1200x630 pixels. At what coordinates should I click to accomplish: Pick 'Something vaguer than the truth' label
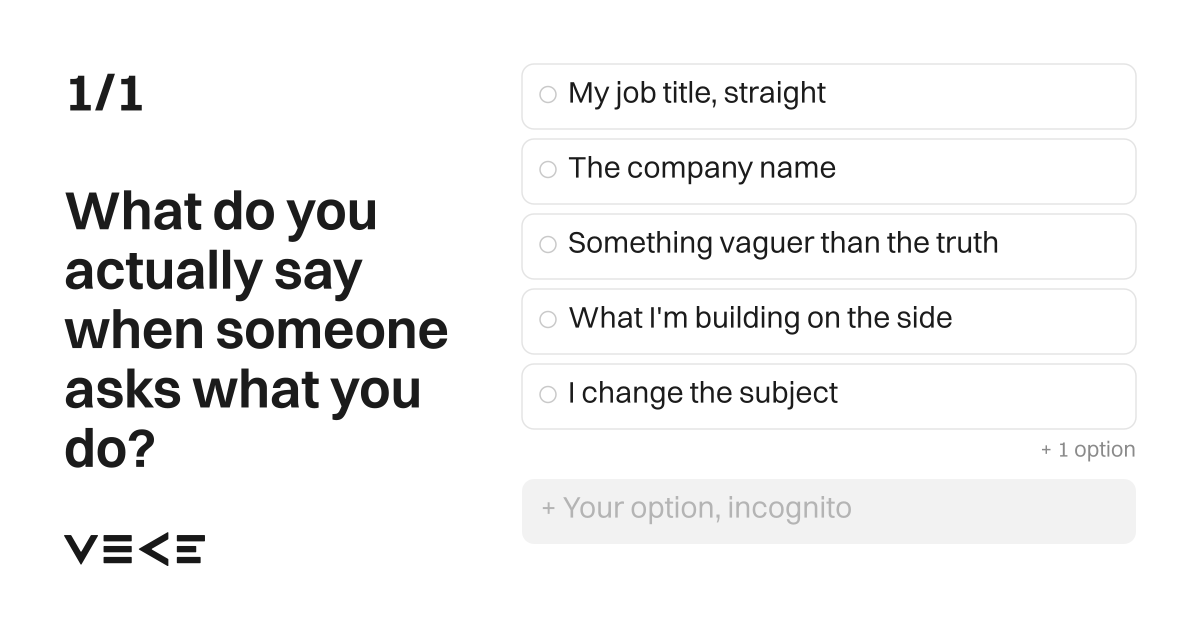pos(783,243)
